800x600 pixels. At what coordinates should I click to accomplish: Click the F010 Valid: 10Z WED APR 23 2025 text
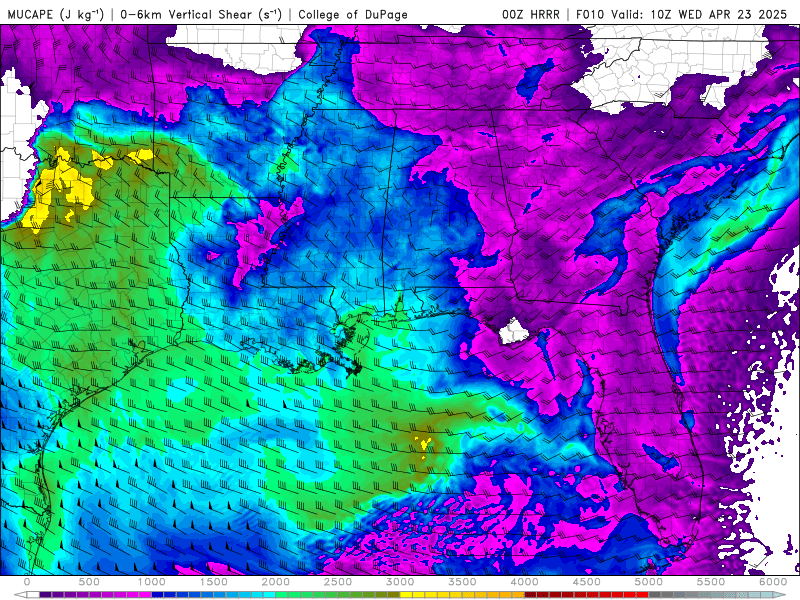(681, 14)
